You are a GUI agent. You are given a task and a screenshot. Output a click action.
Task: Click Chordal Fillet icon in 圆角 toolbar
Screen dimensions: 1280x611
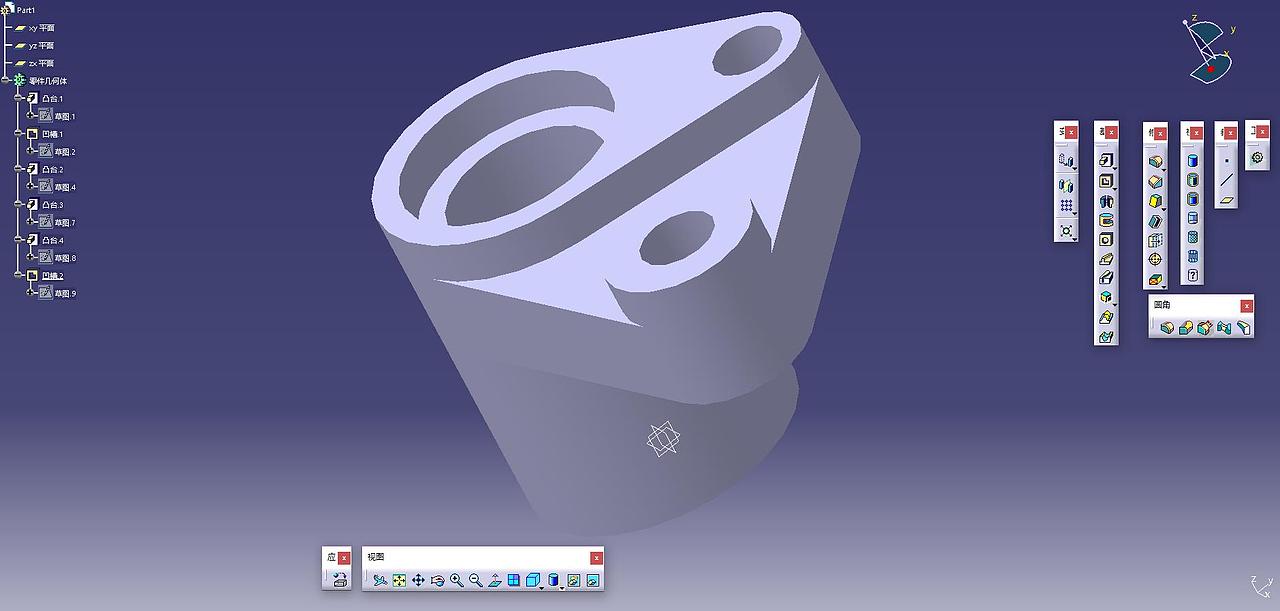tap(1204, 327)
